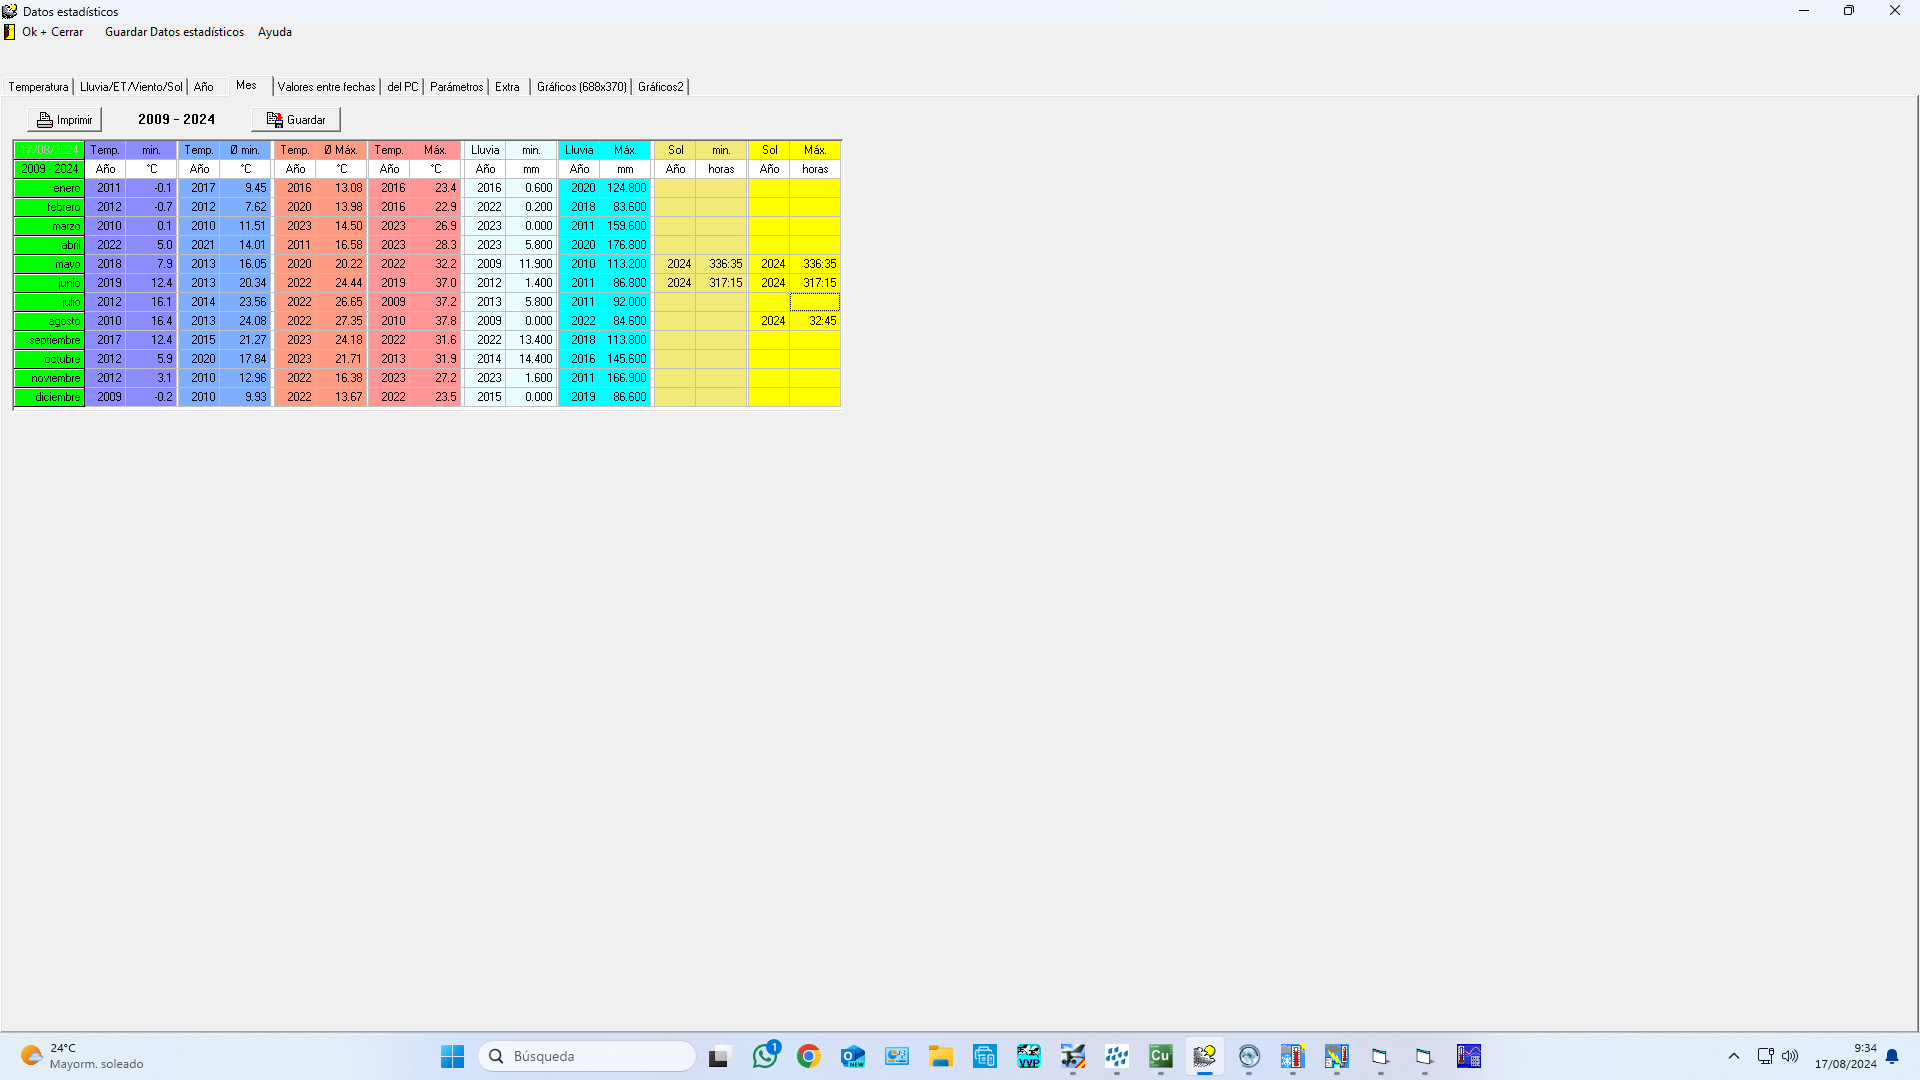Launch Google Chrome from the taskbar
This screenshot has width=1920, height=1080.
click(x=809, y=1056)
